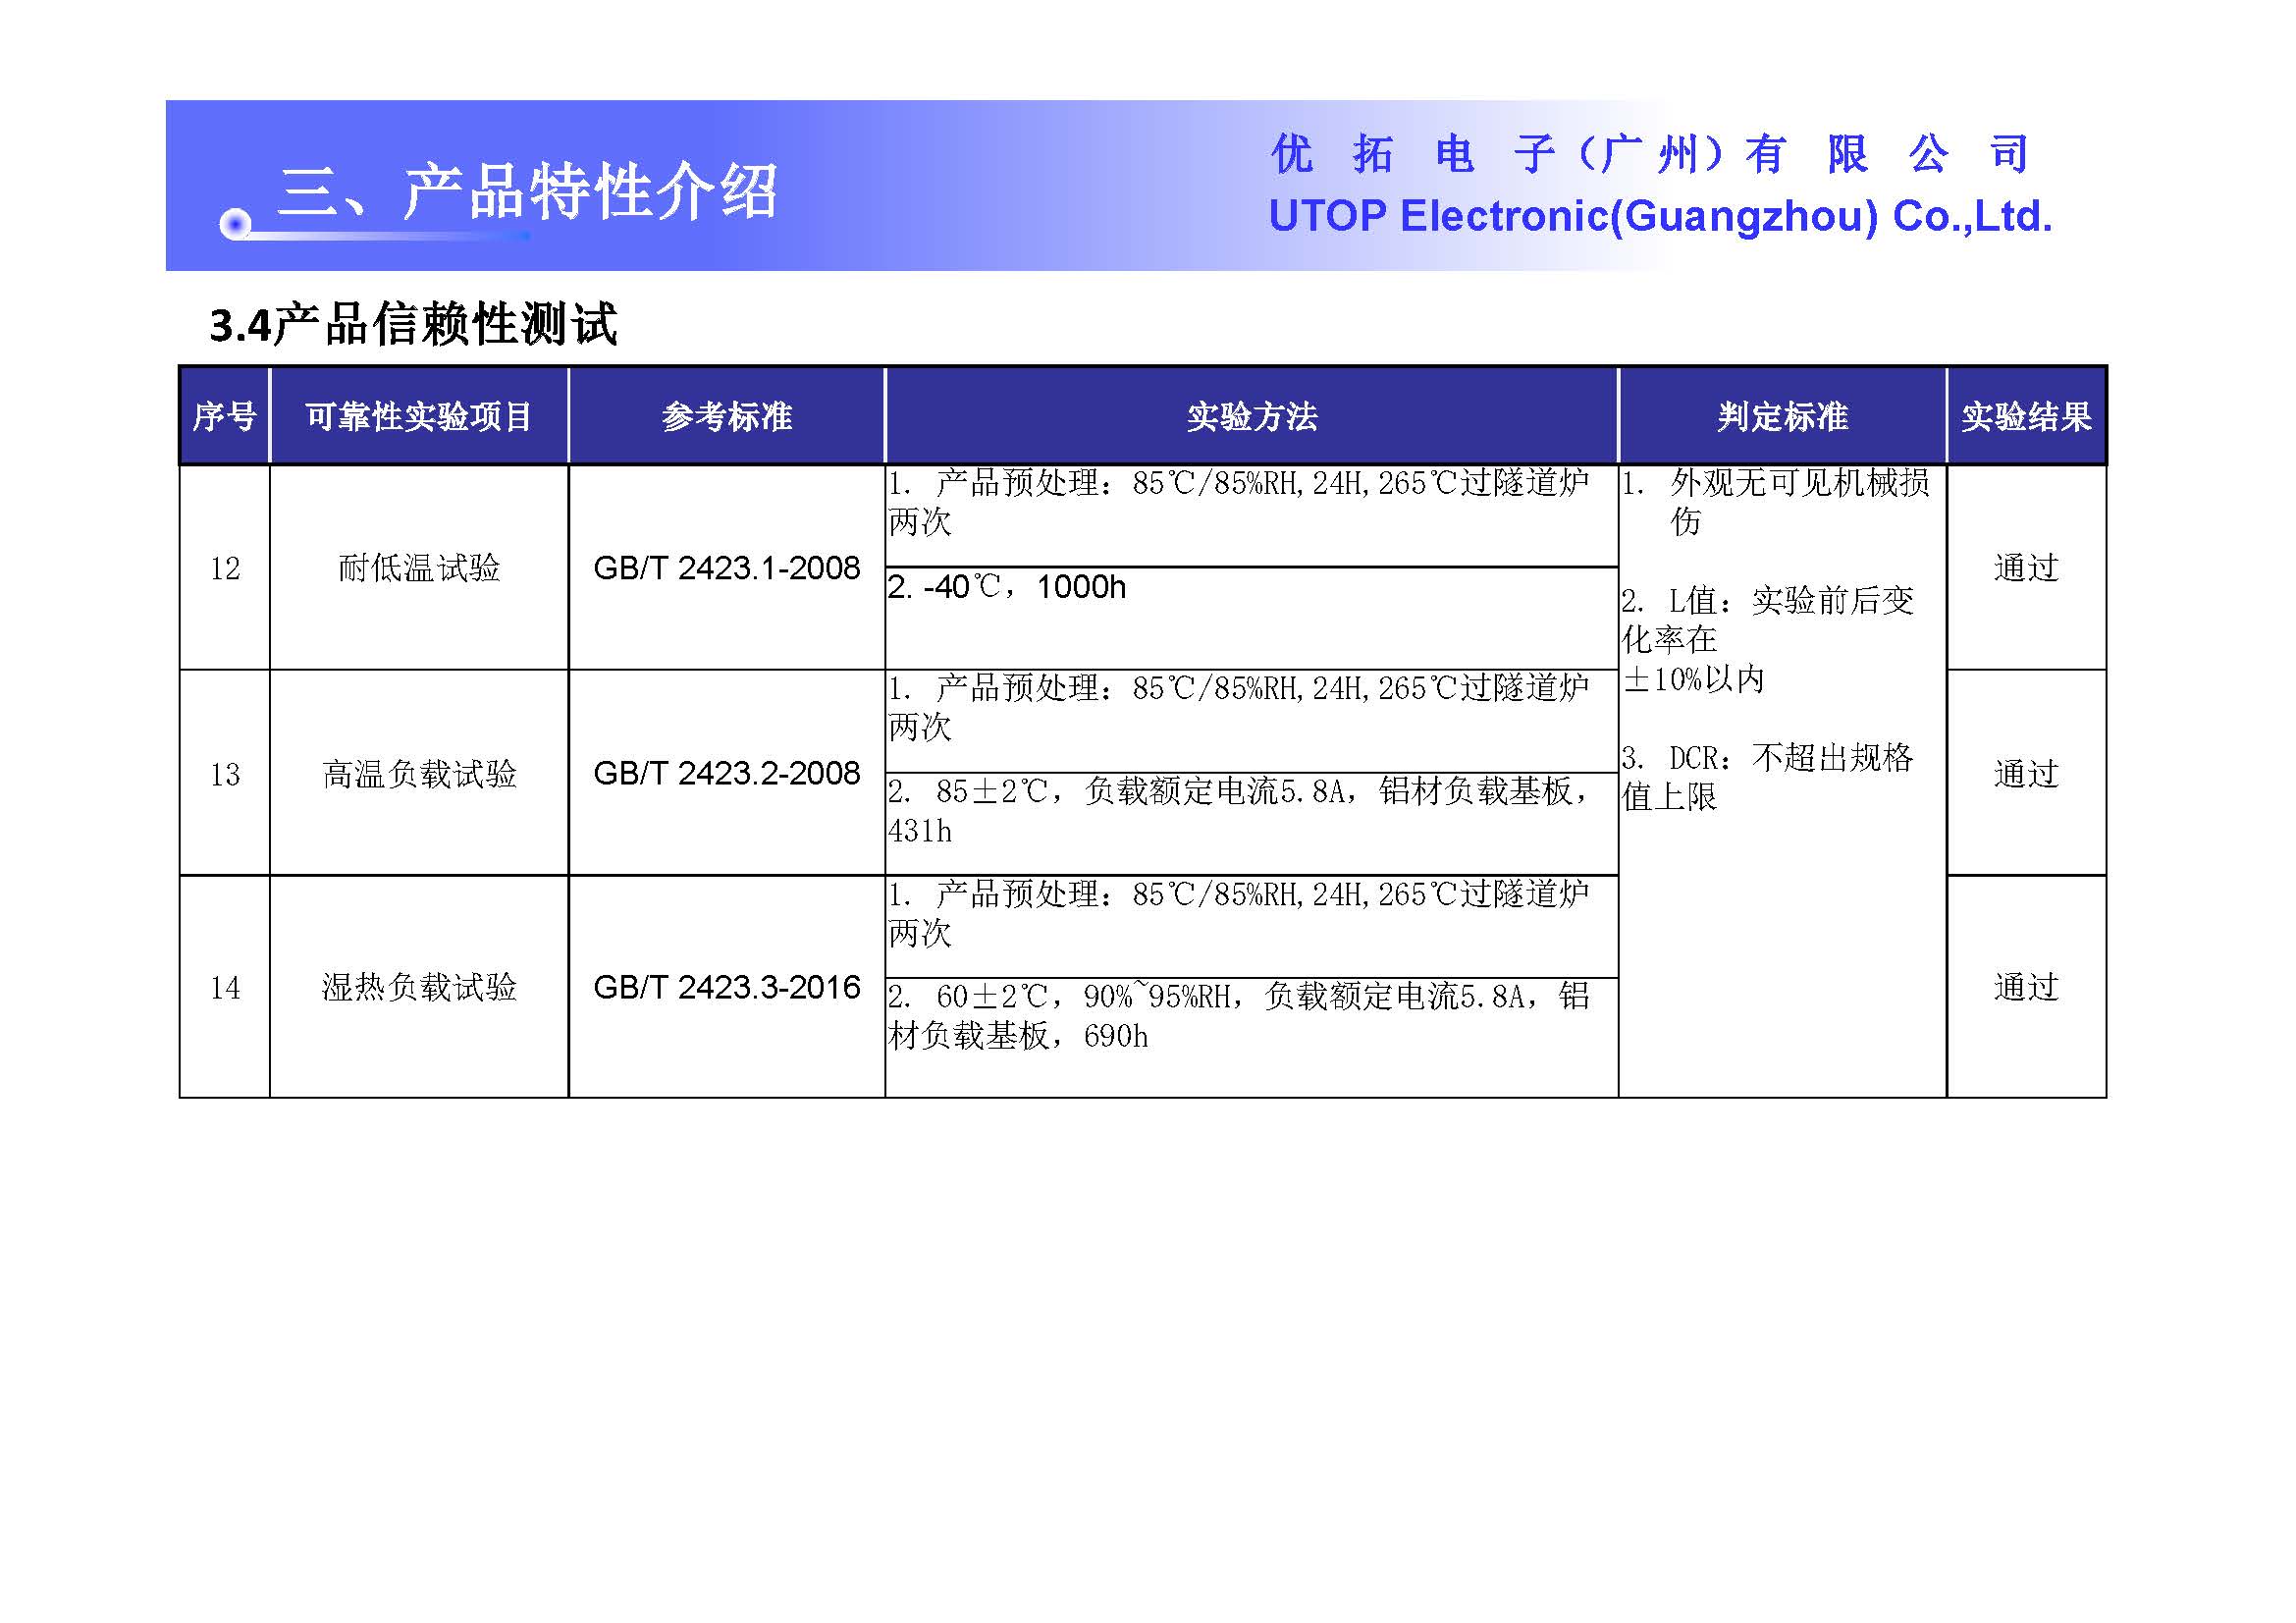The width and height of the screenshot is (2296, 1623).
Task: Click the 可靠性实验项目 column header
Action: 418,416
